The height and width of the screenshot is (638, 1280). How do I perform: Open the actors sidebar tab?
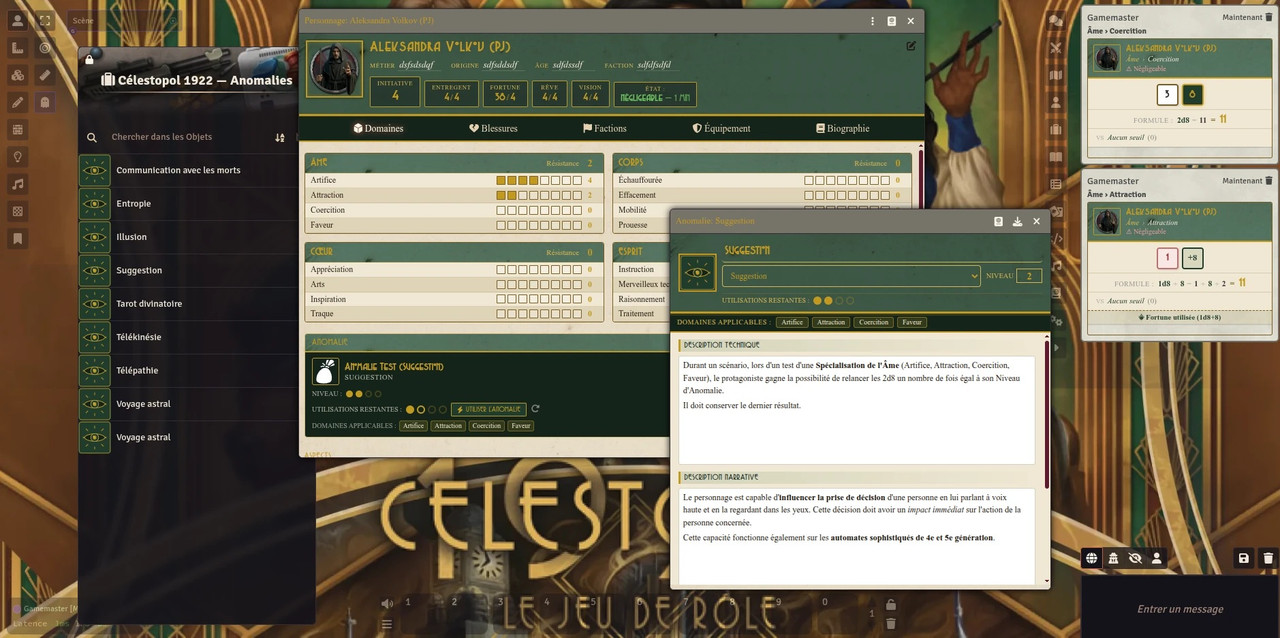1056,102
